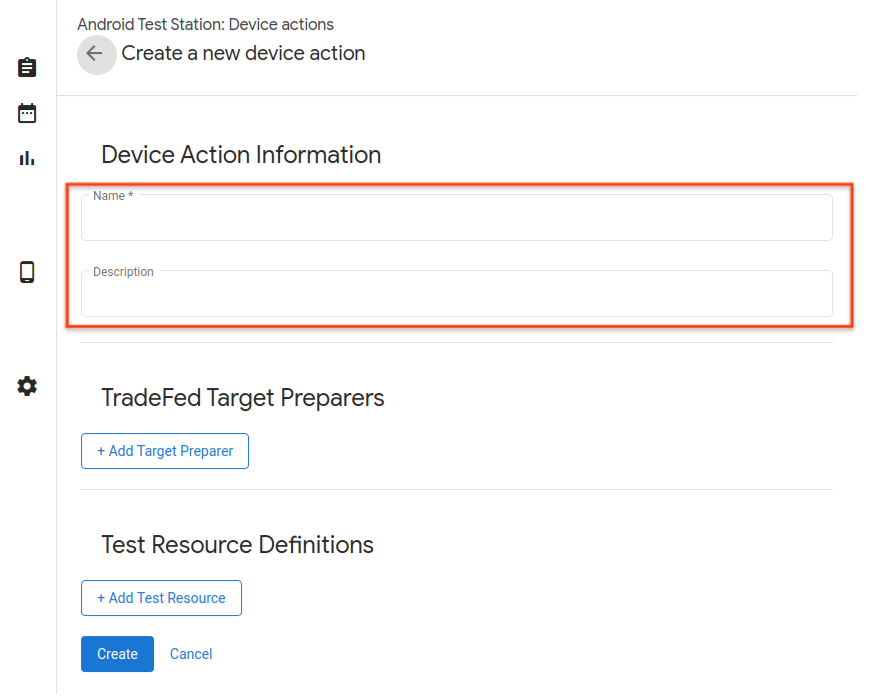Click the Create a new device action title

[242, 53]
